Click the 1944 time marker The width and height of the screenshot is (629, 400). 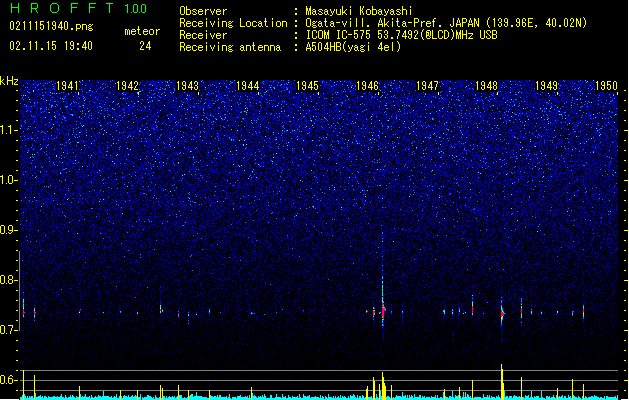(248, 86)
